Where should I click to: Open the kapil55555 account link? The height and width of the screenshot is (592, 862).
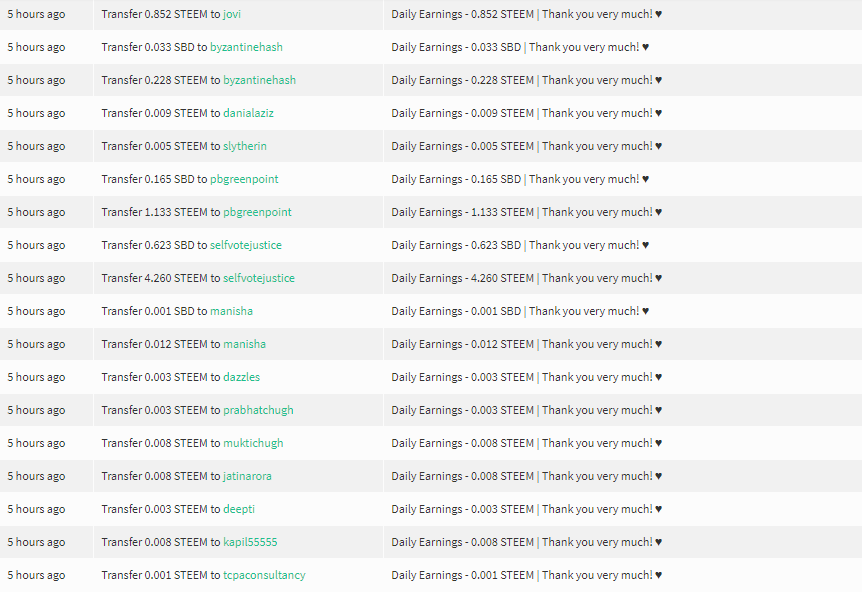coord(250,542)
